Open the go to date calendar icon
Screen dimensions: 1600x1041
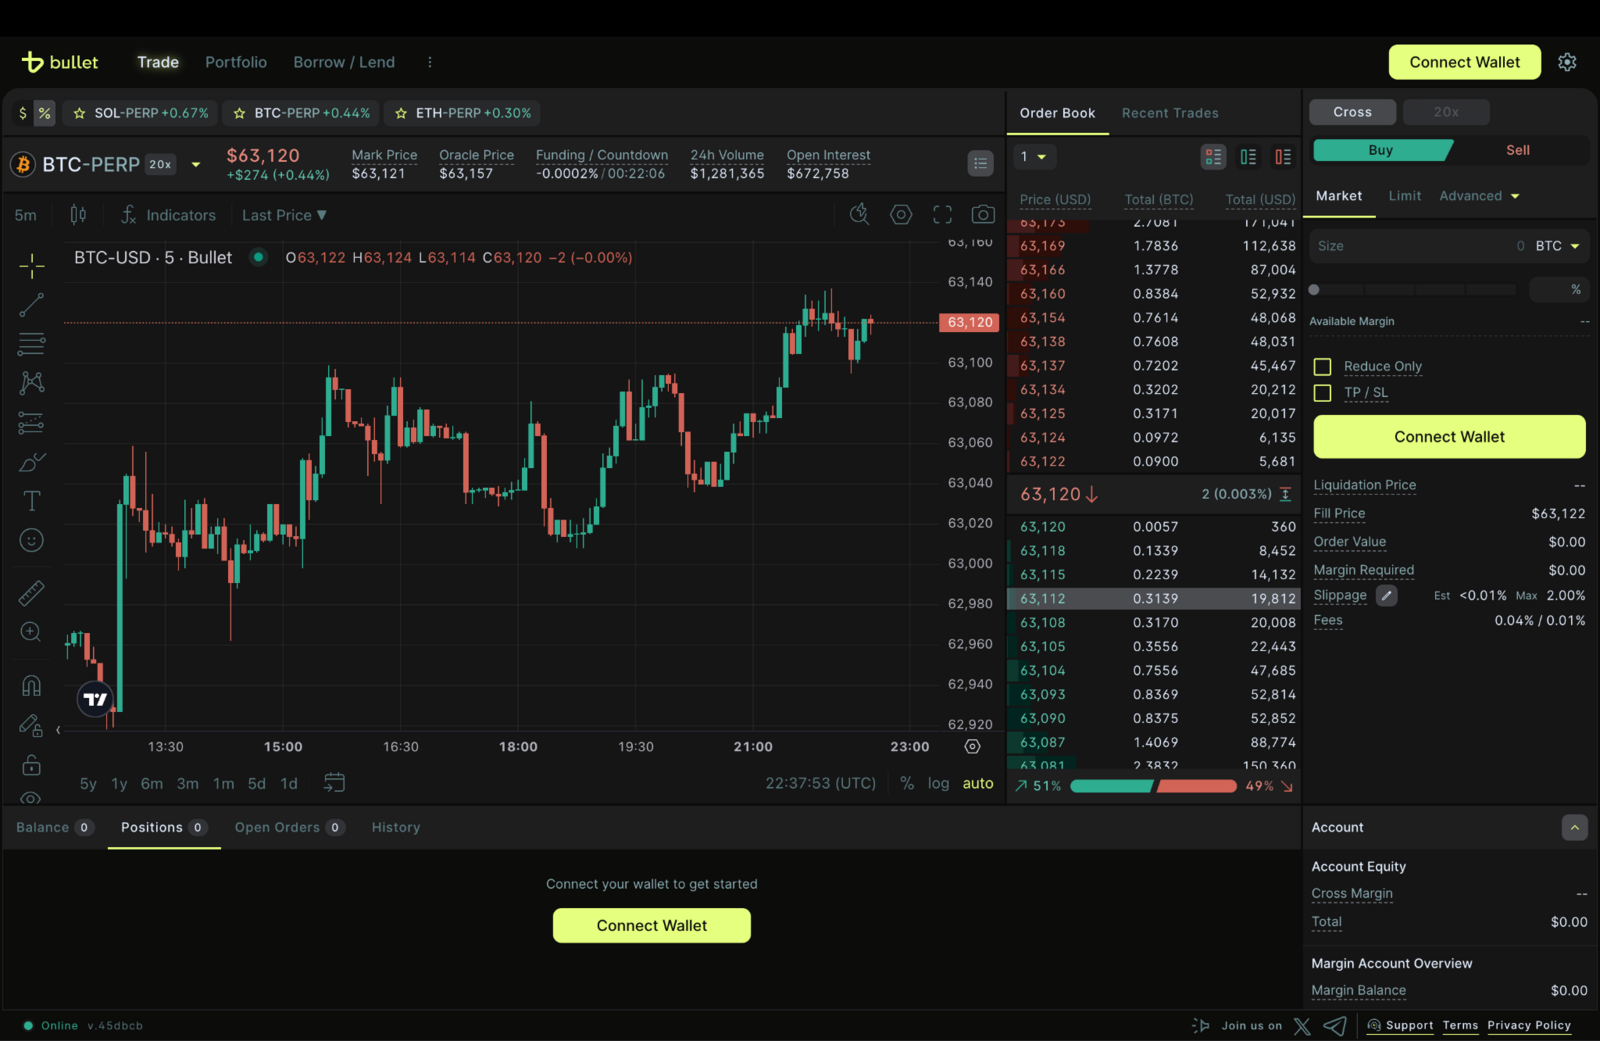(334, 783)
